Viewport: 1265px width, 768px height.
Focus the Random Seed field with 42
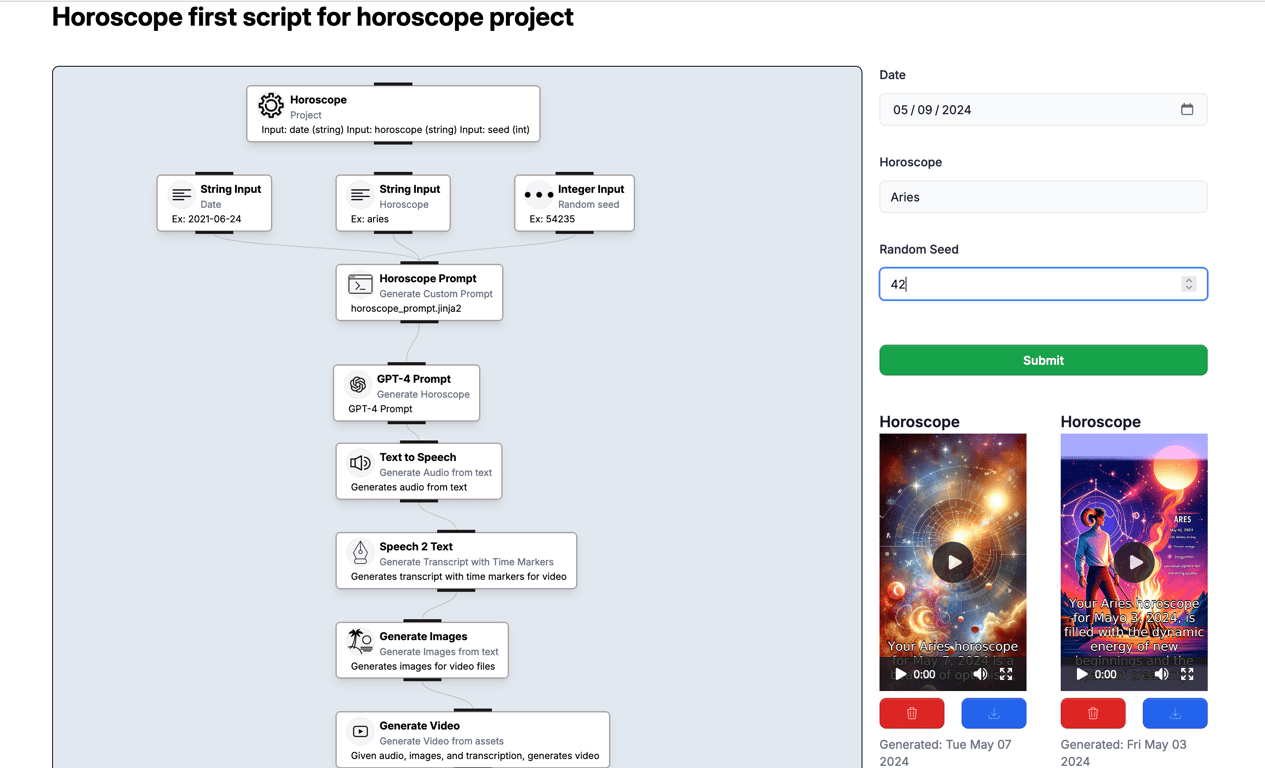1043,284
